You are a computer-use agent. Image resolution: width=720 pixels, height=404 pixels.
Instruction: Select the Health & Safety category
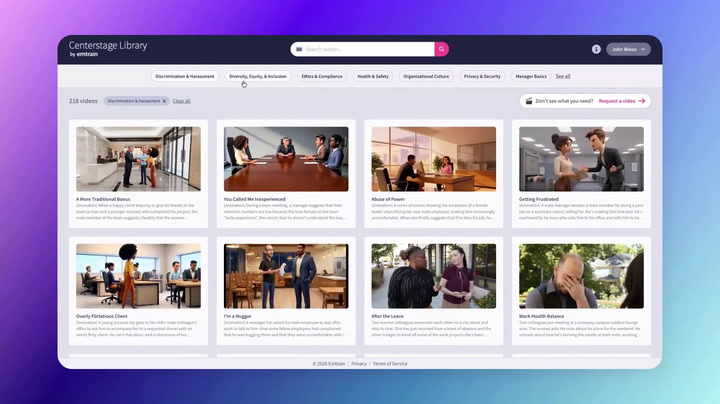(x=373, y=76)
